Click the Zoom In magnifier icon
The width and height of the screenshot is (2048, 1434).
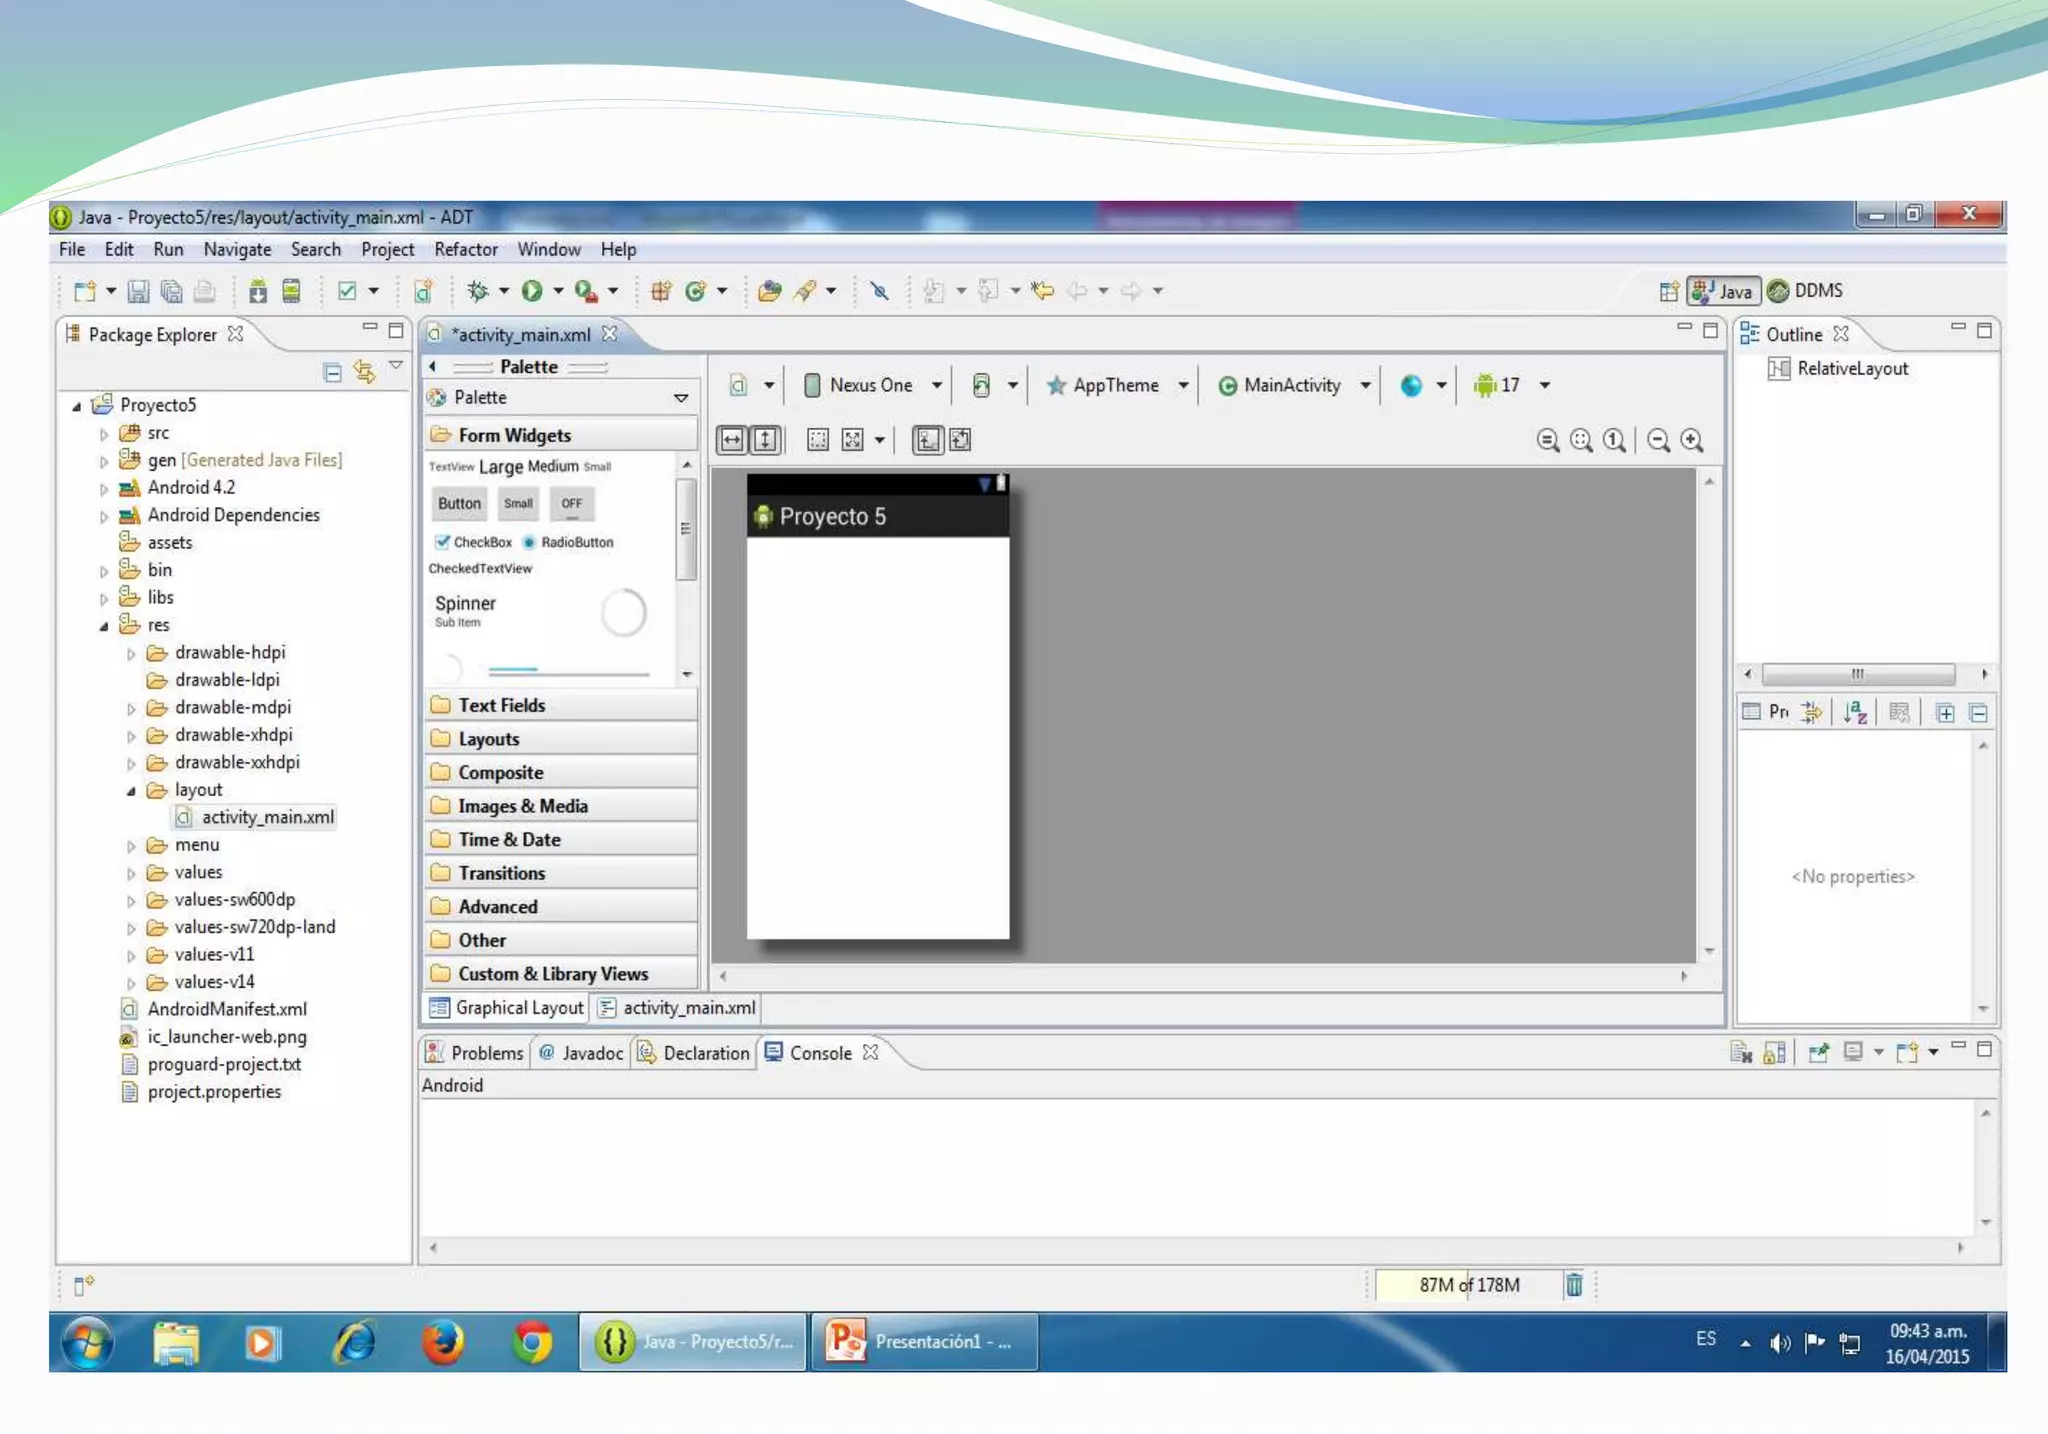coord(1692,440)
